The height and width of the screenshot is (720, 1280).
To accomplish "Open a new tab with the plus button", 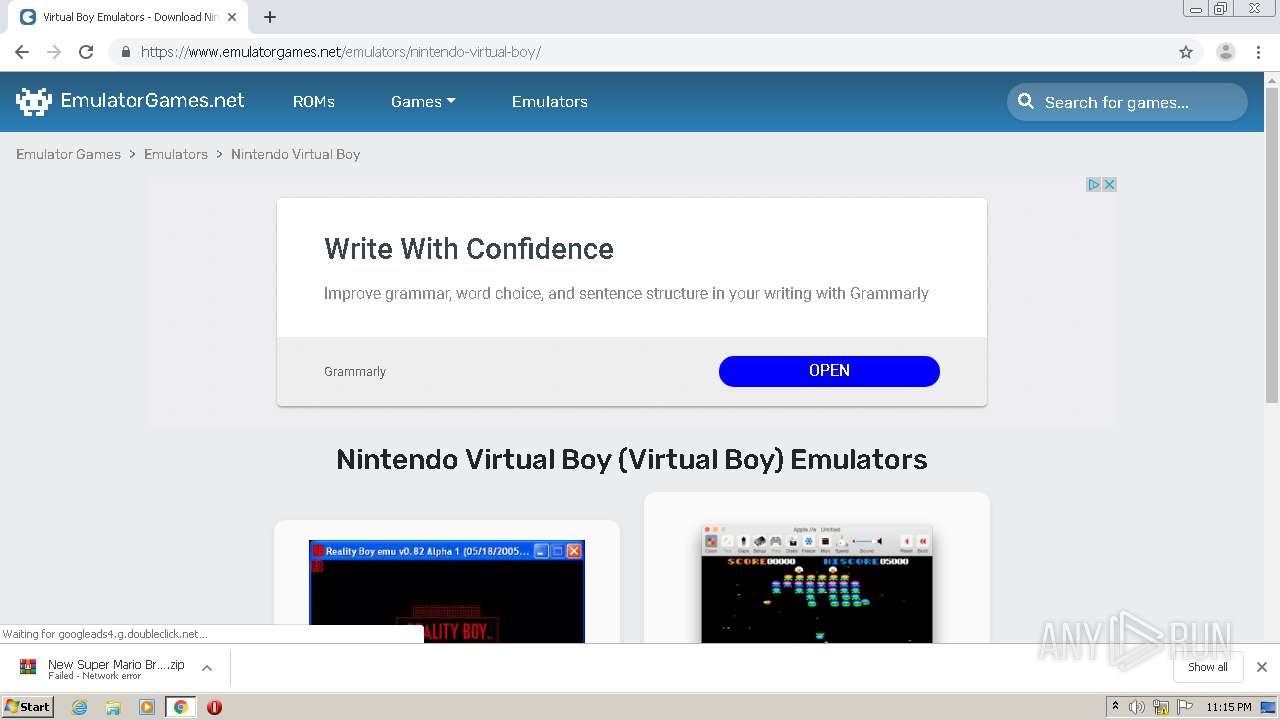I will (x=270, y=17).
